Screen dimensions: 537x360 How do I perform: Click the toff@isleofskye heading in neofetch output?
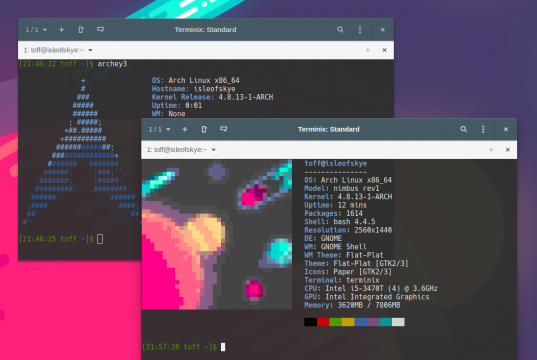(x=336, y=163)
